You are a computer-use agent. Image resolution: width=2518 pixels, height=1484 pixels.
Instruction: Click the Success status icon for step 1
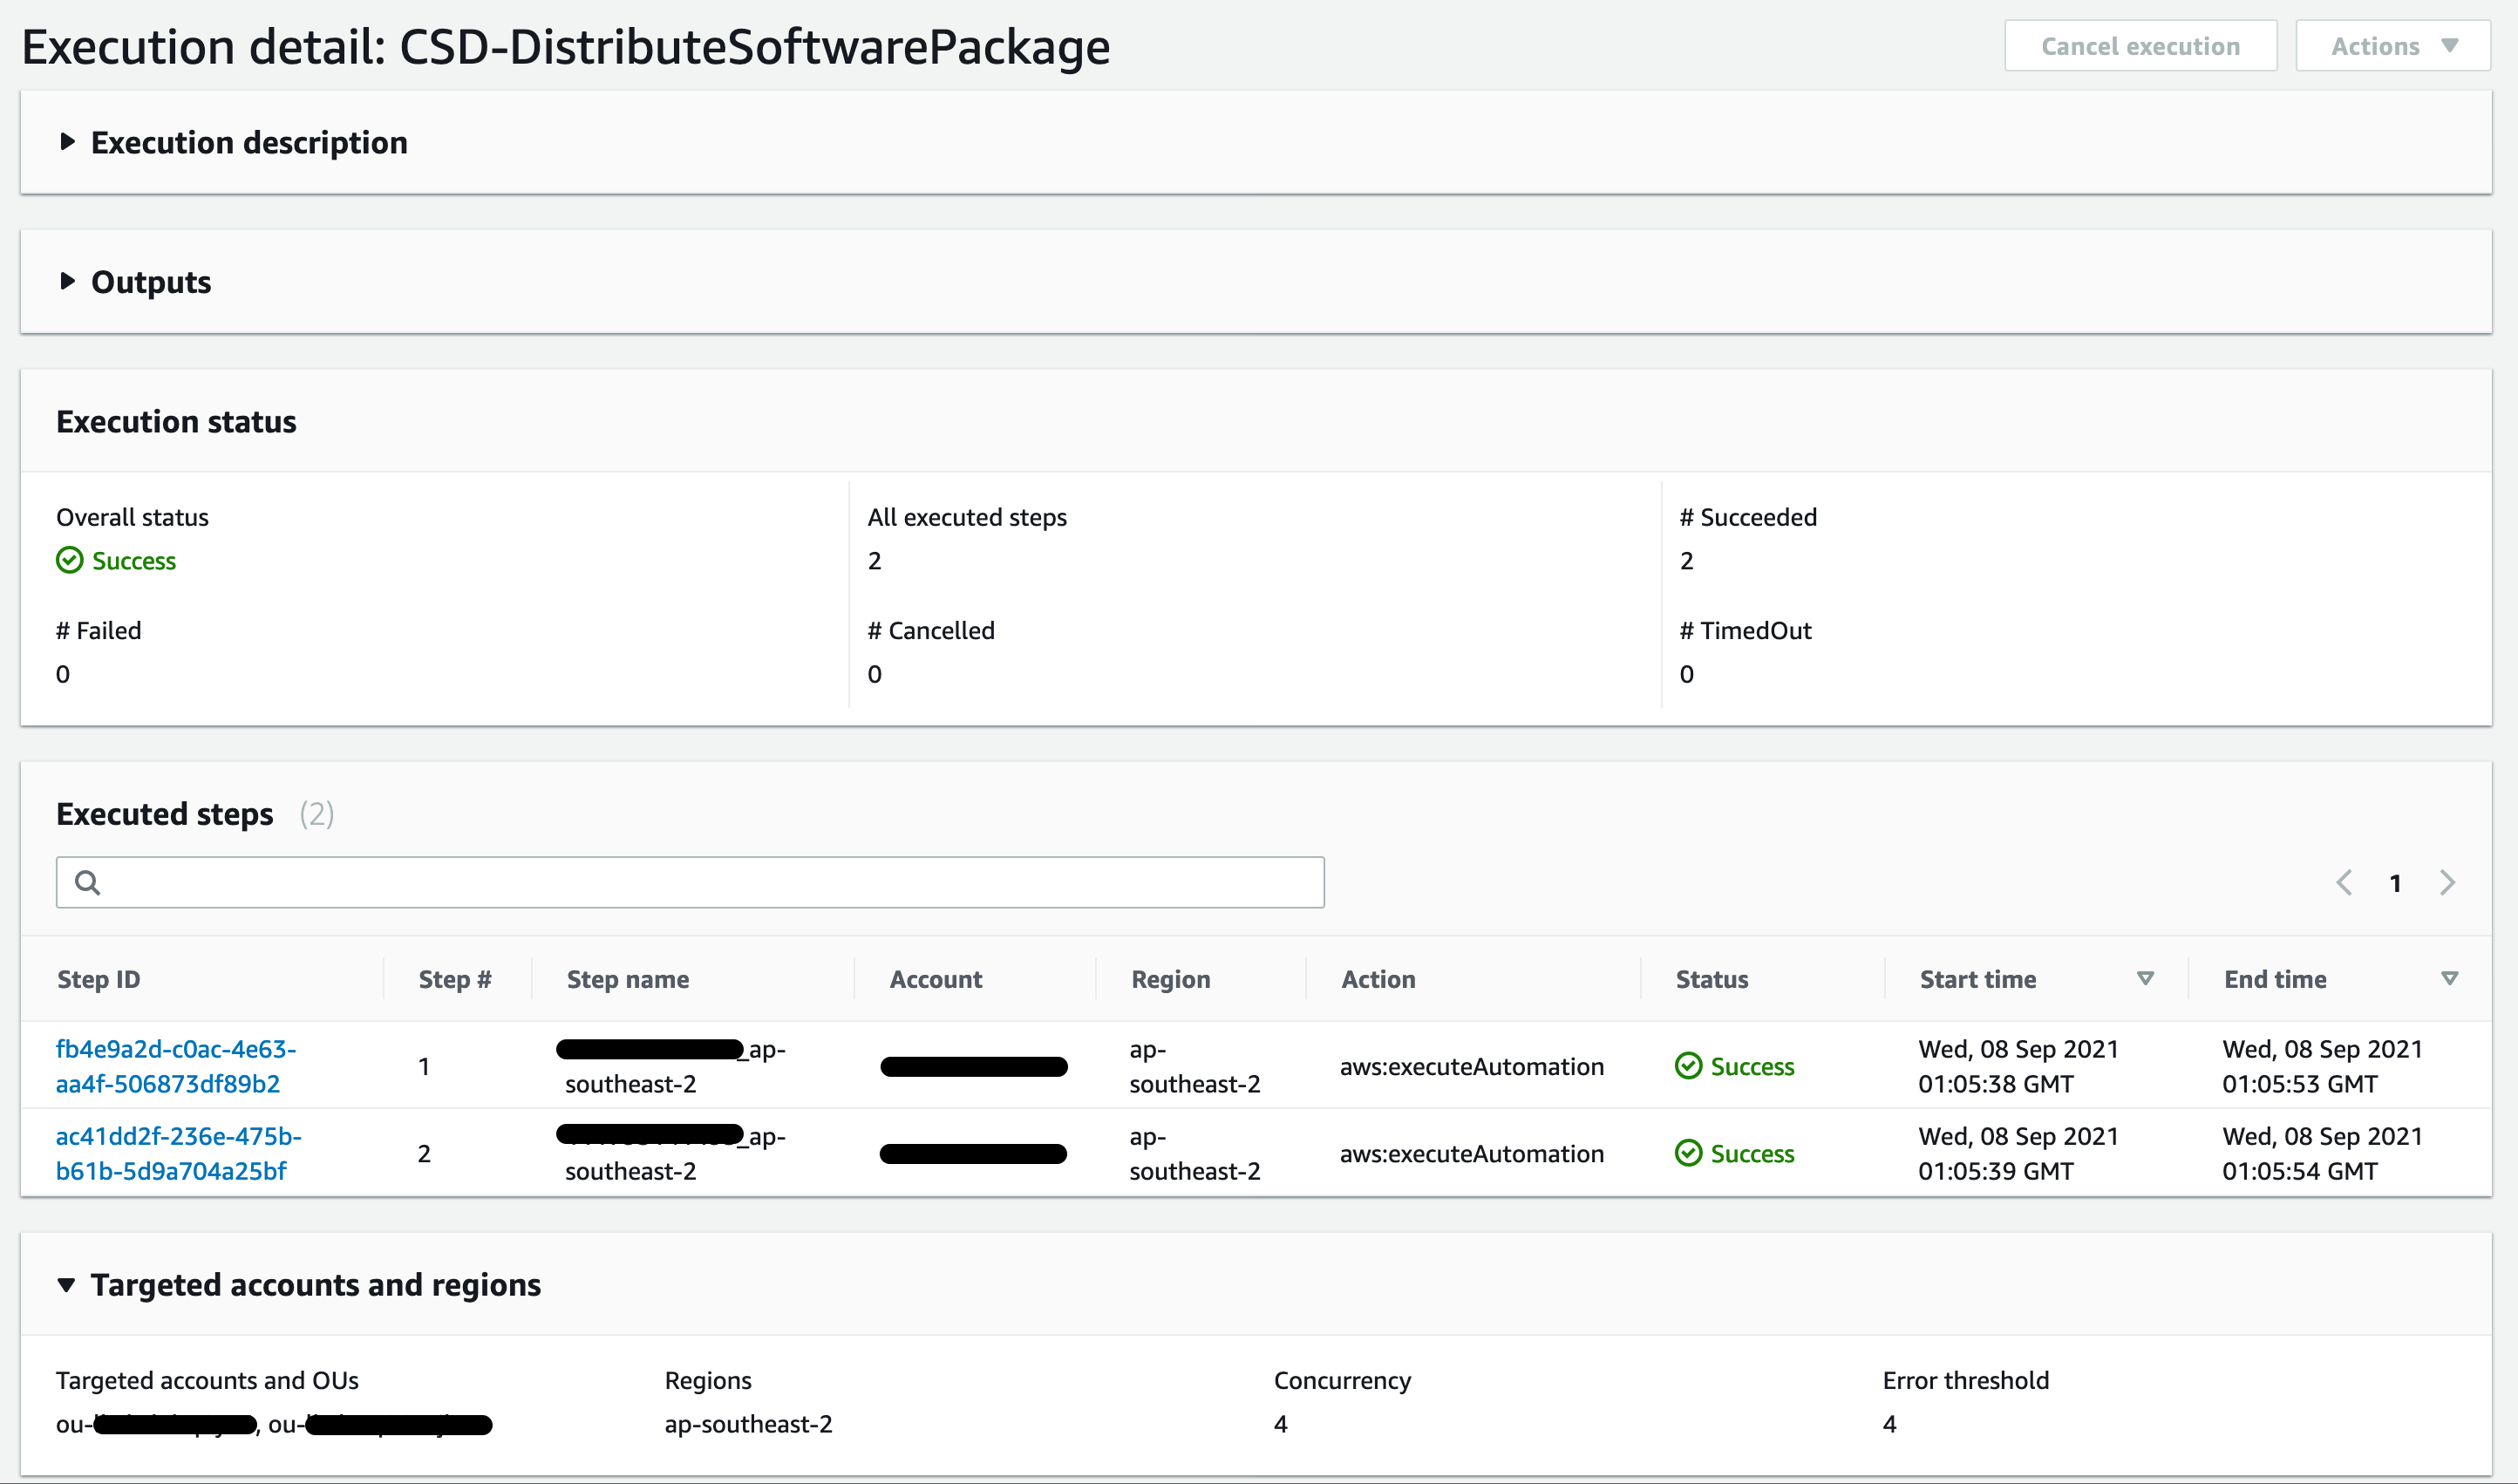(x=1689, y=1066)
